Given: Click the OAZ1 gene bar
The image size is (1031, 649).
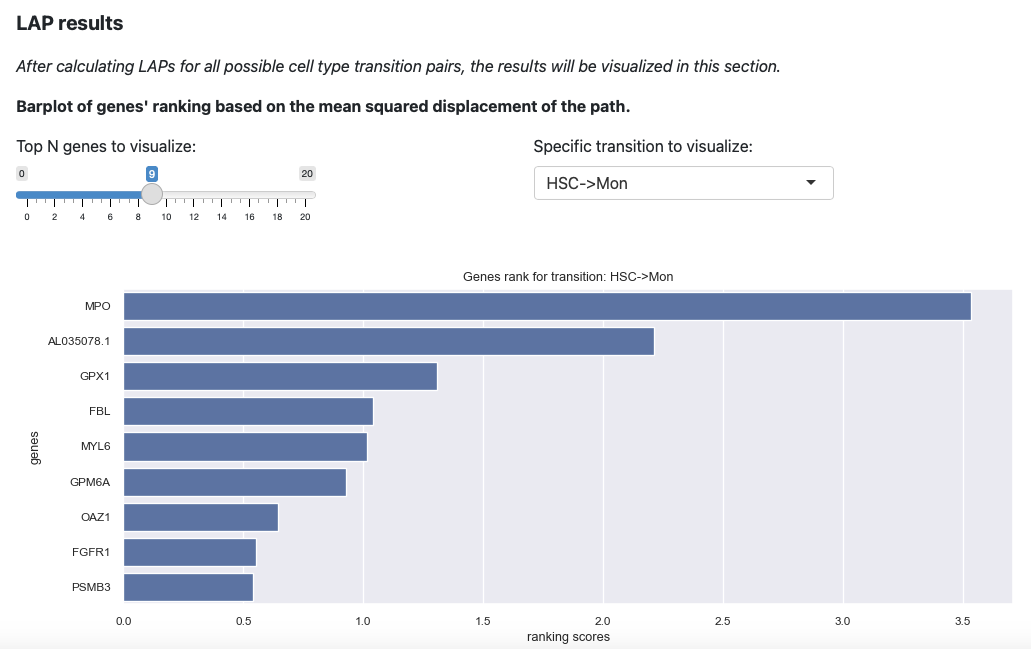Looking at the screenshot, I should click(201, 517).
